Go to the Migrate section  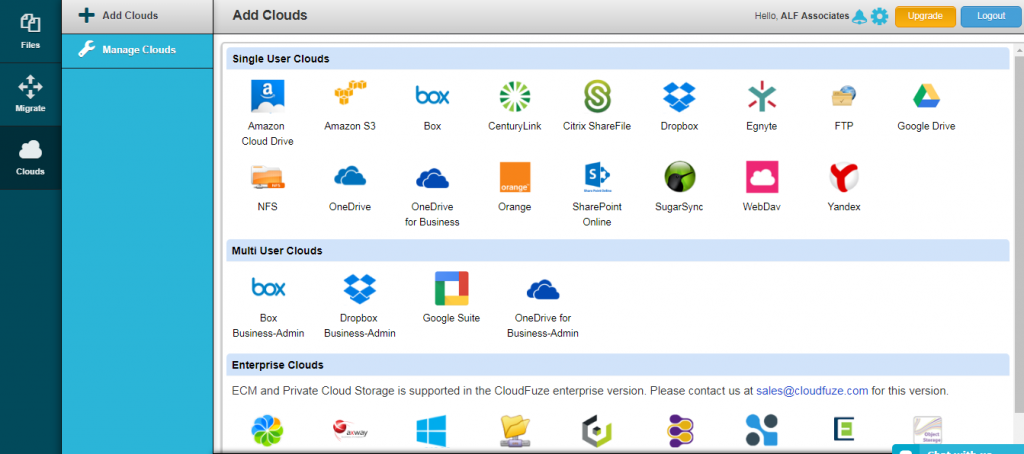tap(30, 95)
